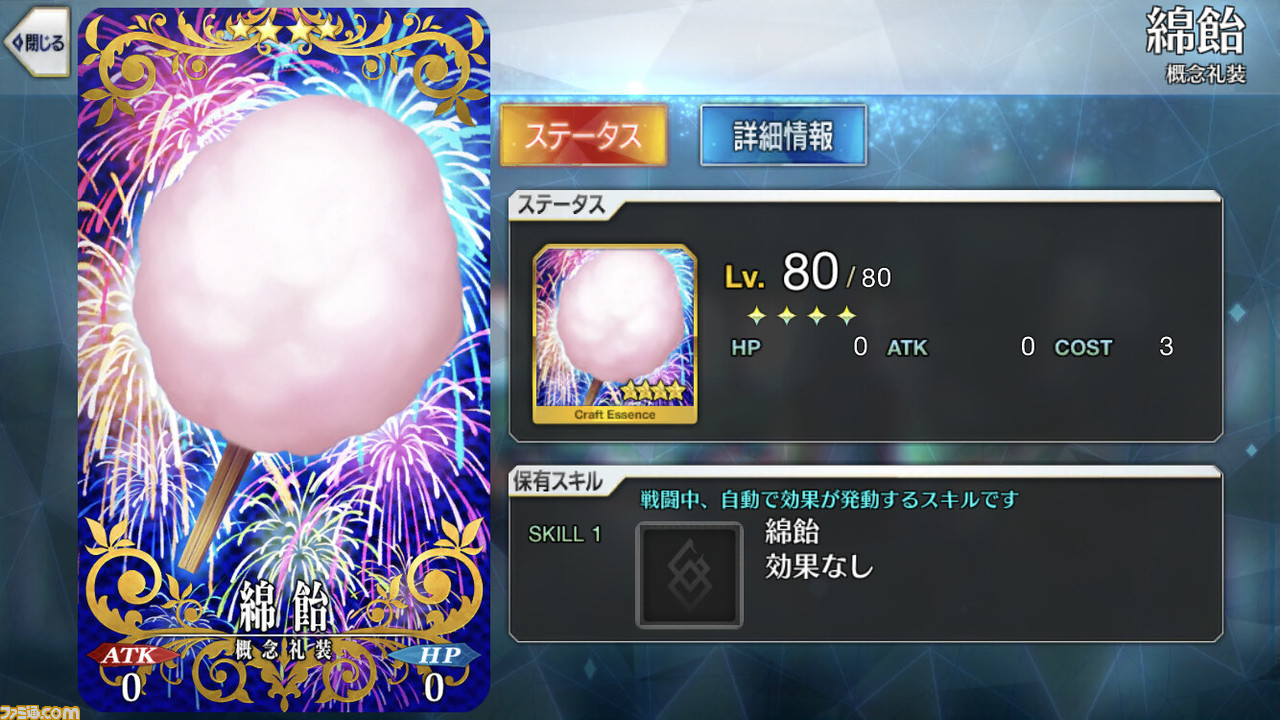This screenshot has width=1280, height=720.
Task: Tap the SKILL 1 label
Action: click(565, 534)
